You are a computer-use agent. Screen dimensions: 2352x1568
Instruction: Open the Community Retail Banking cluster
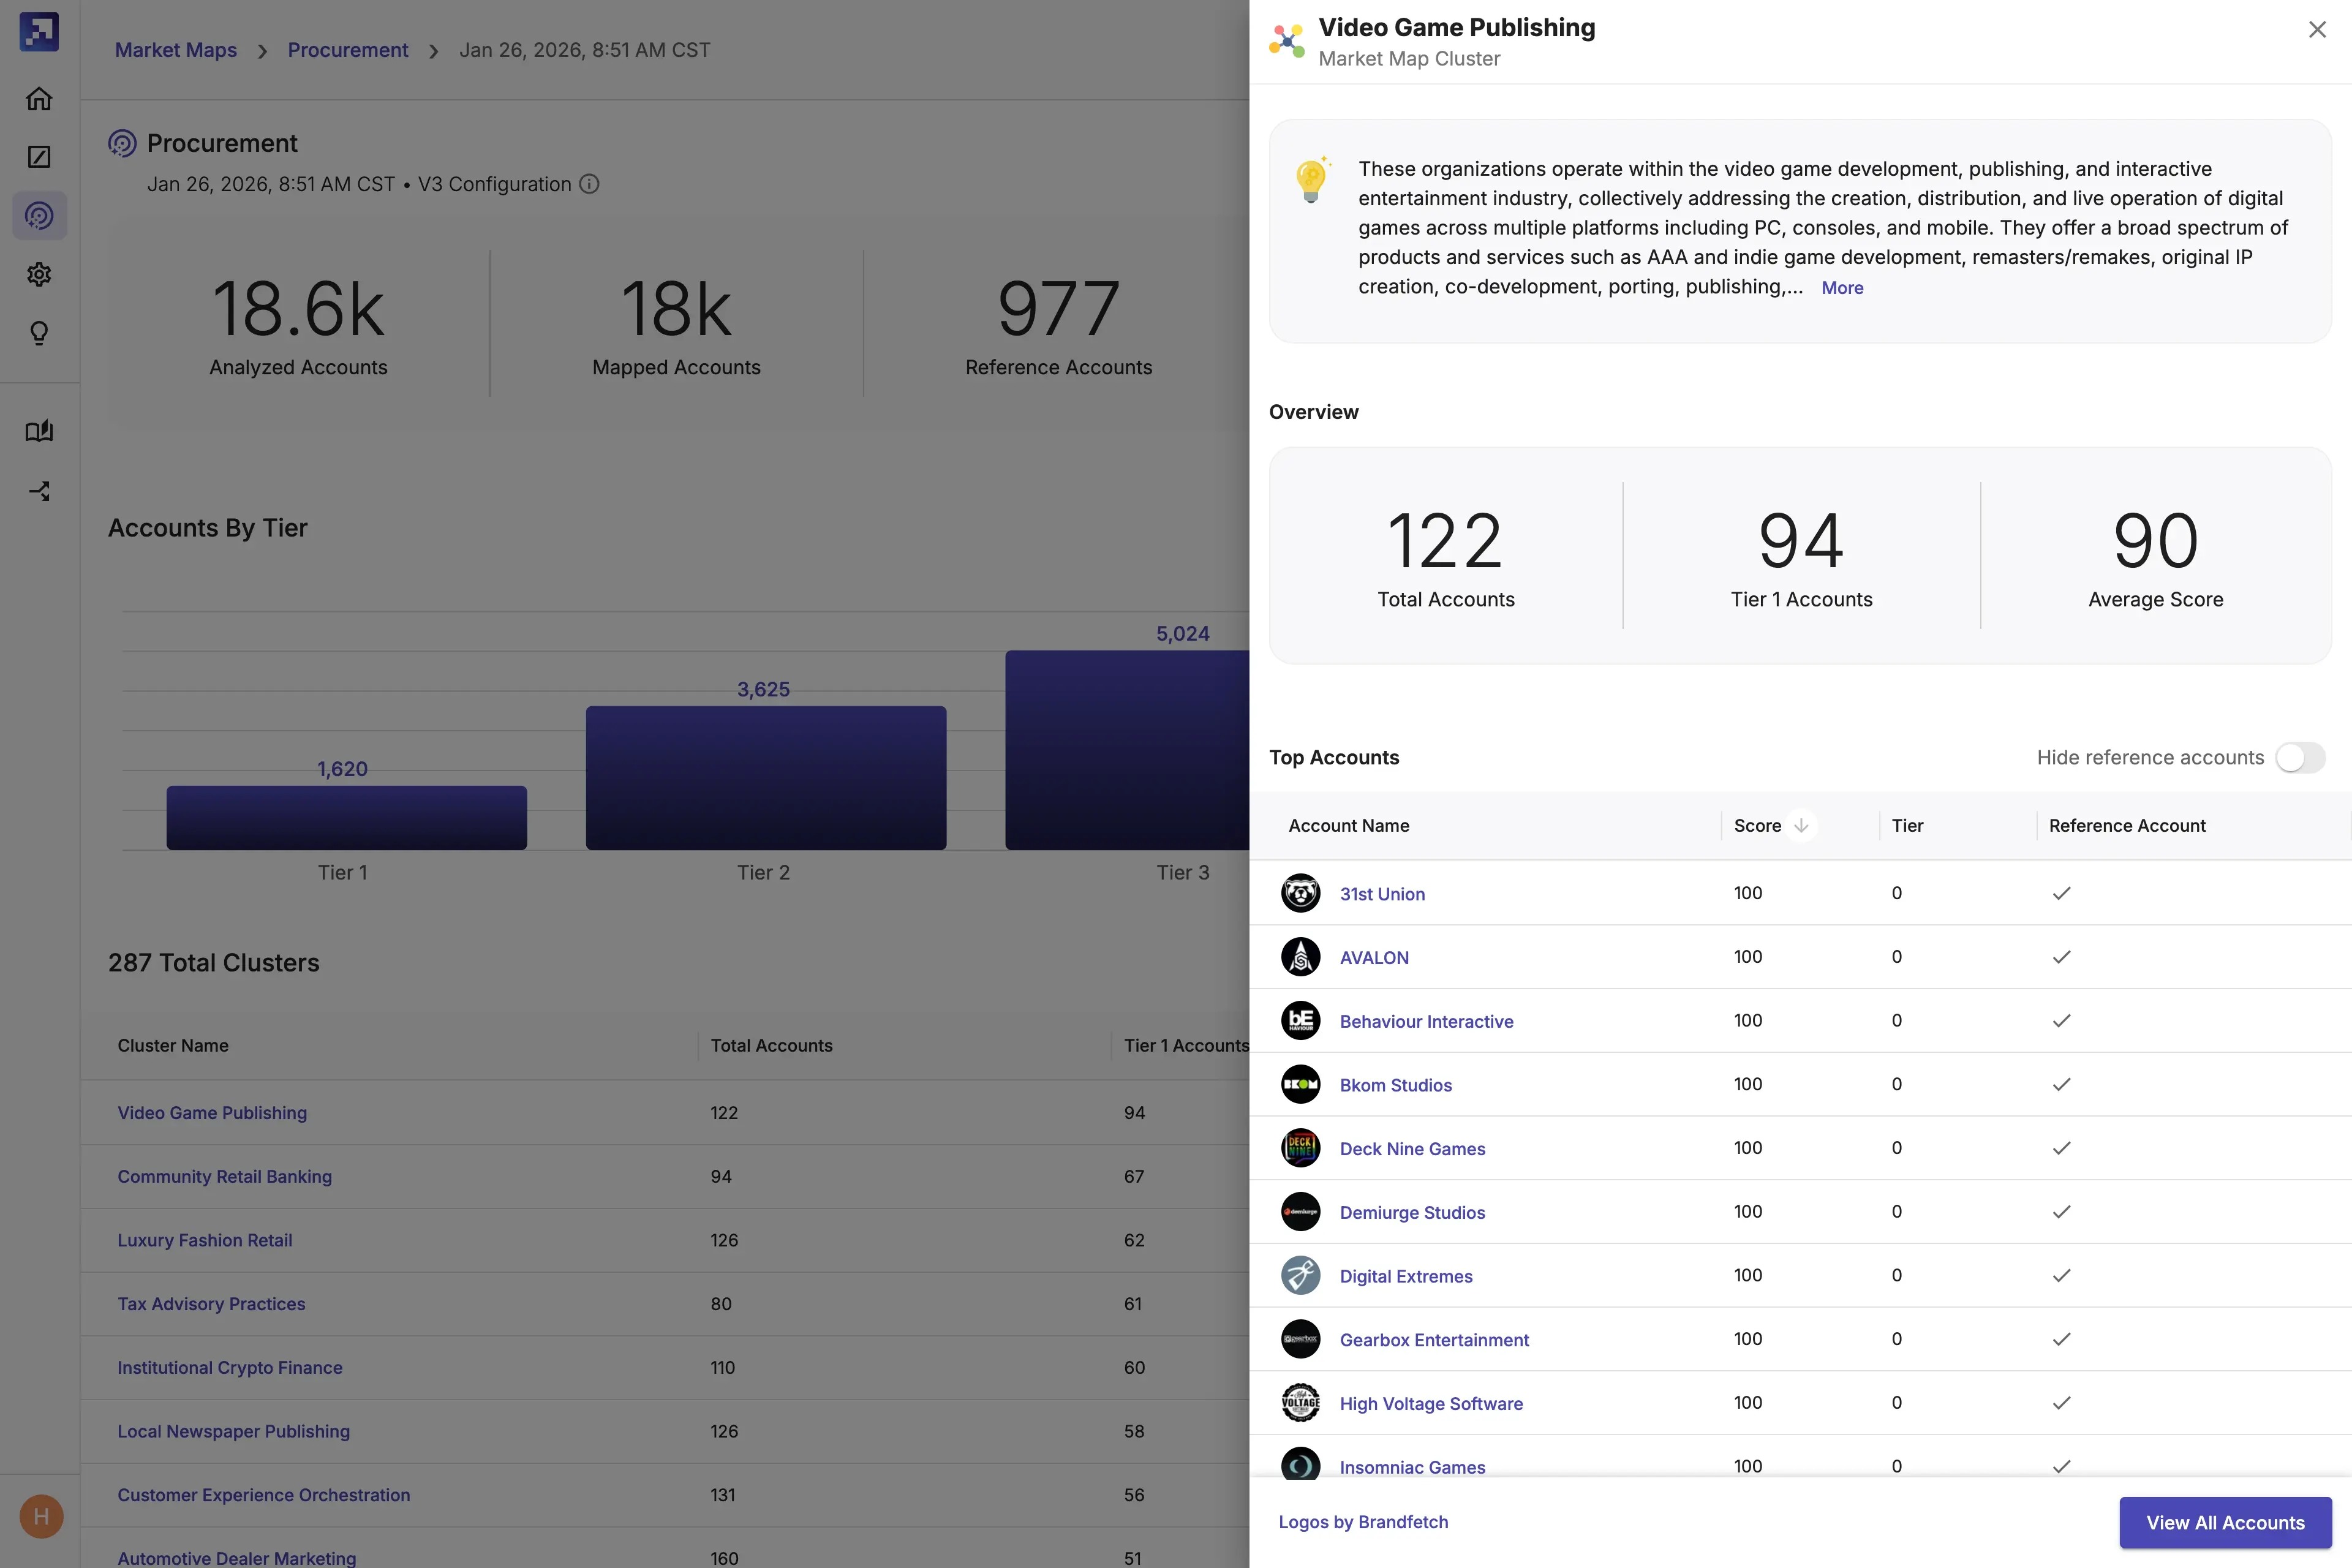[224, 1177]
